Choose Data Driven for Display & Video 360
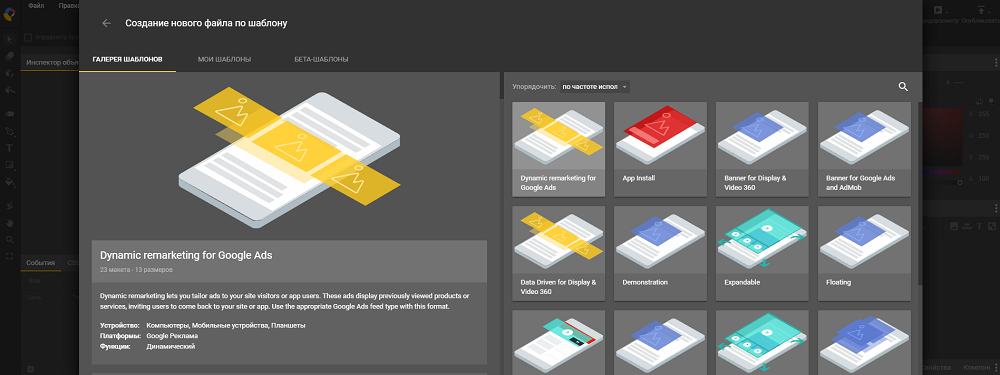The width and height of the screenshot is (1000, 375). 559,253
